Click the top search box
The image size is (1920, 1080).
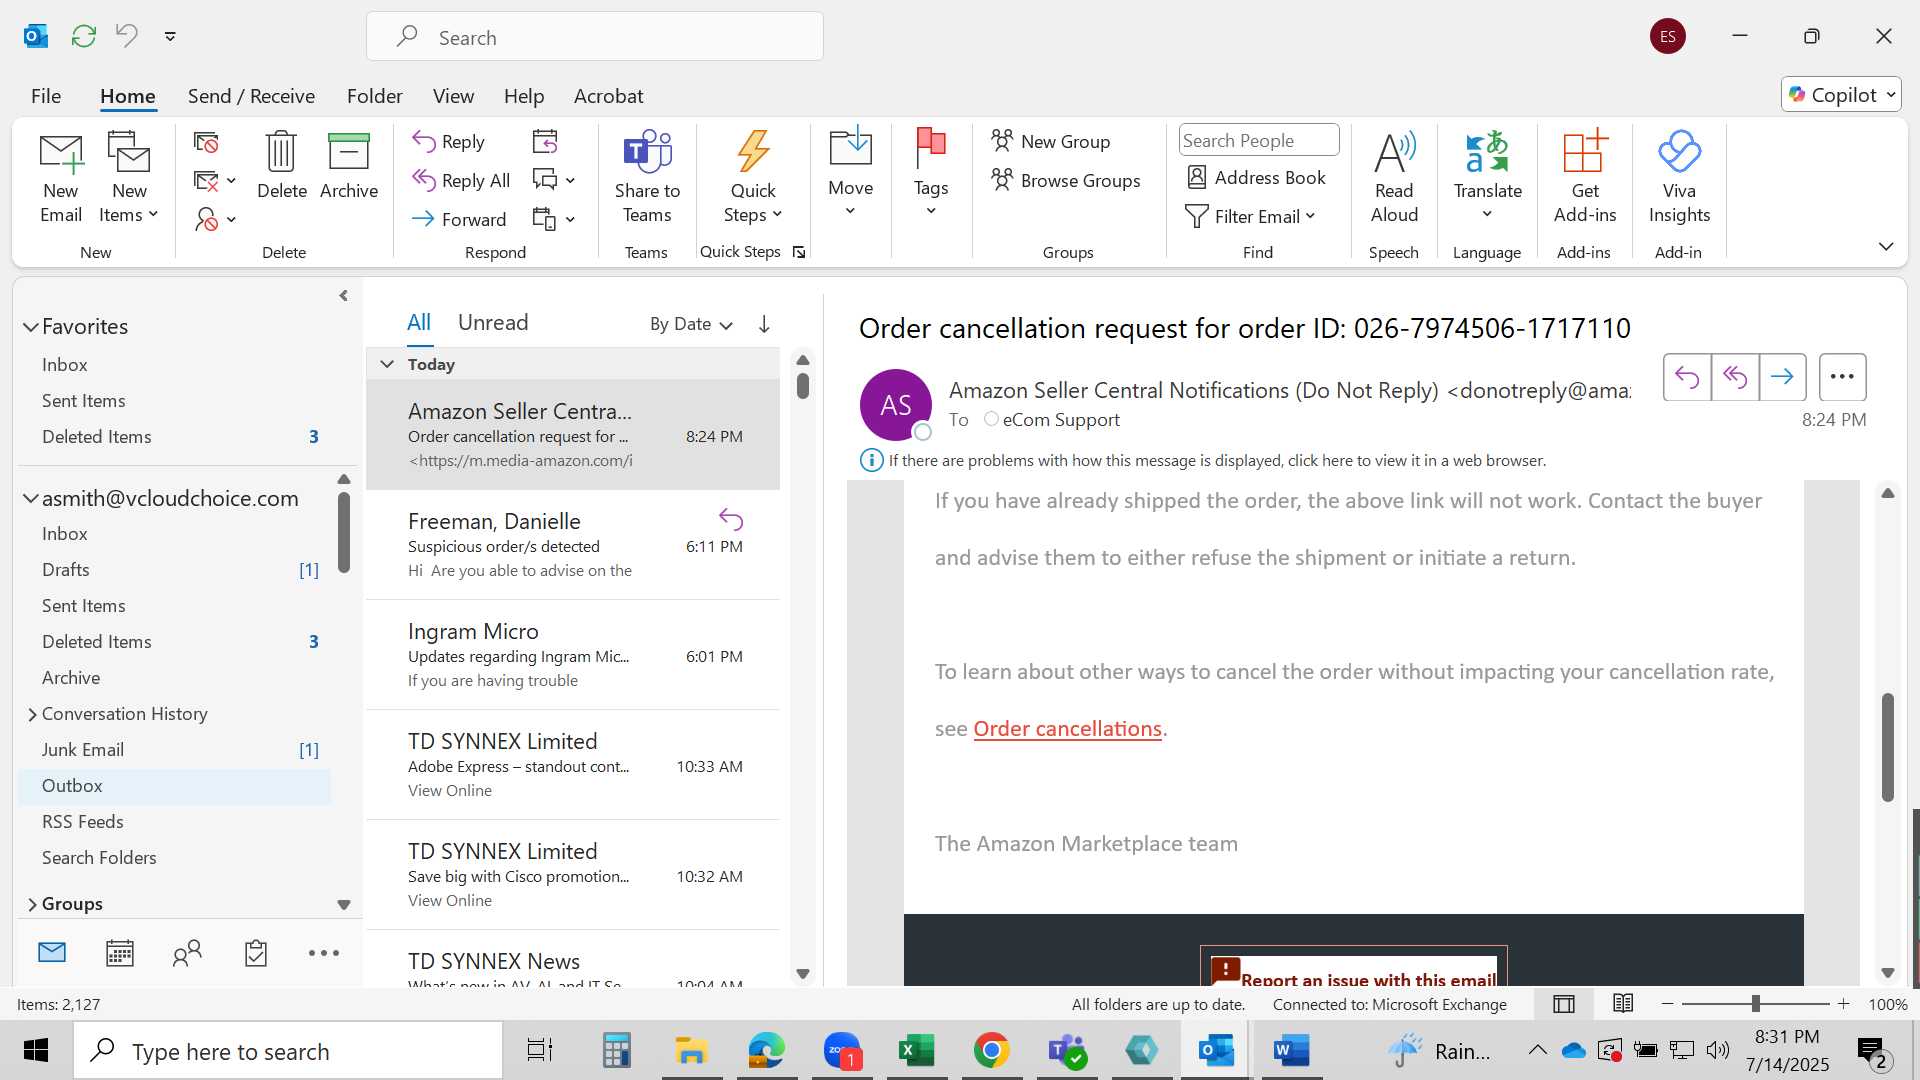[x=595, y=37]
